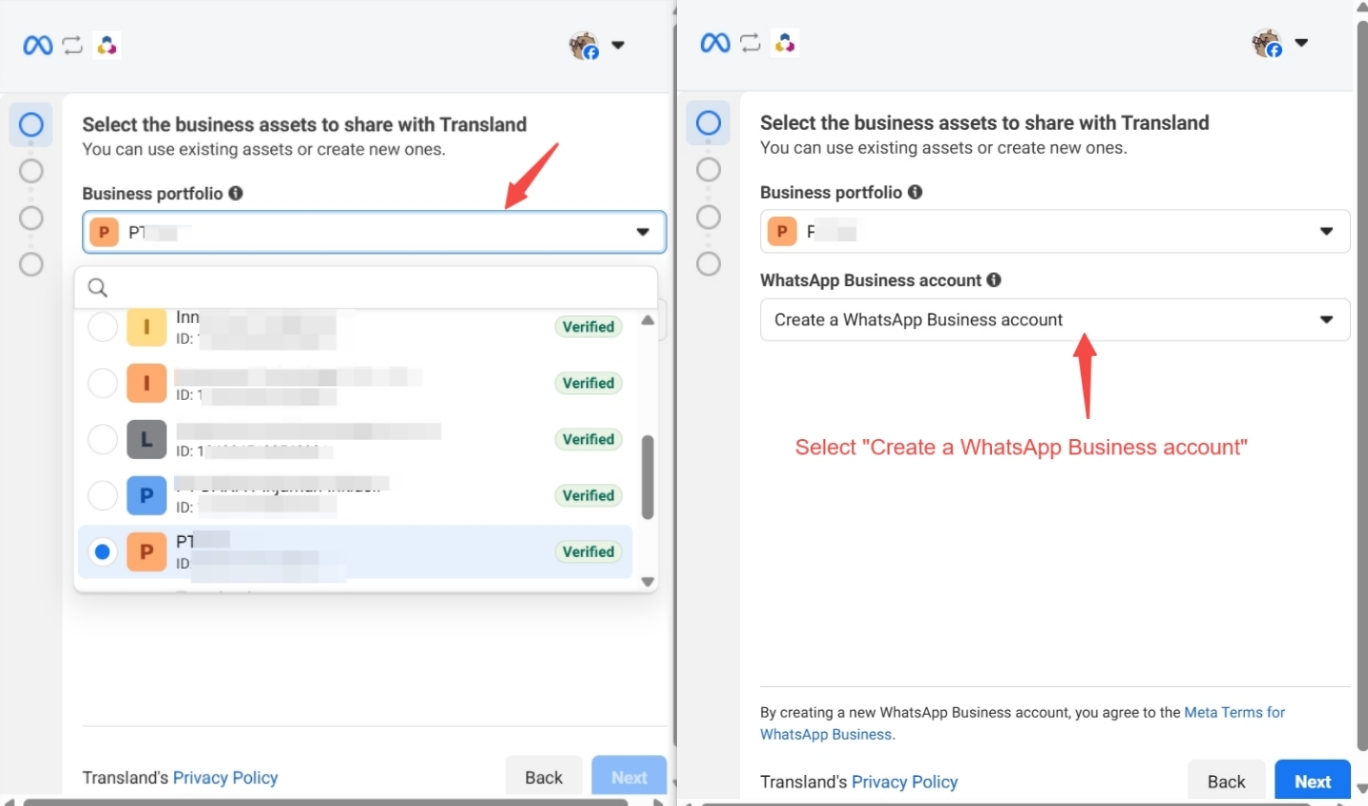The width and height of the screenshot is (1368, 806).
Task: Open the Meta Terms for WhatsApp Business link
Action: [1234, 713]
